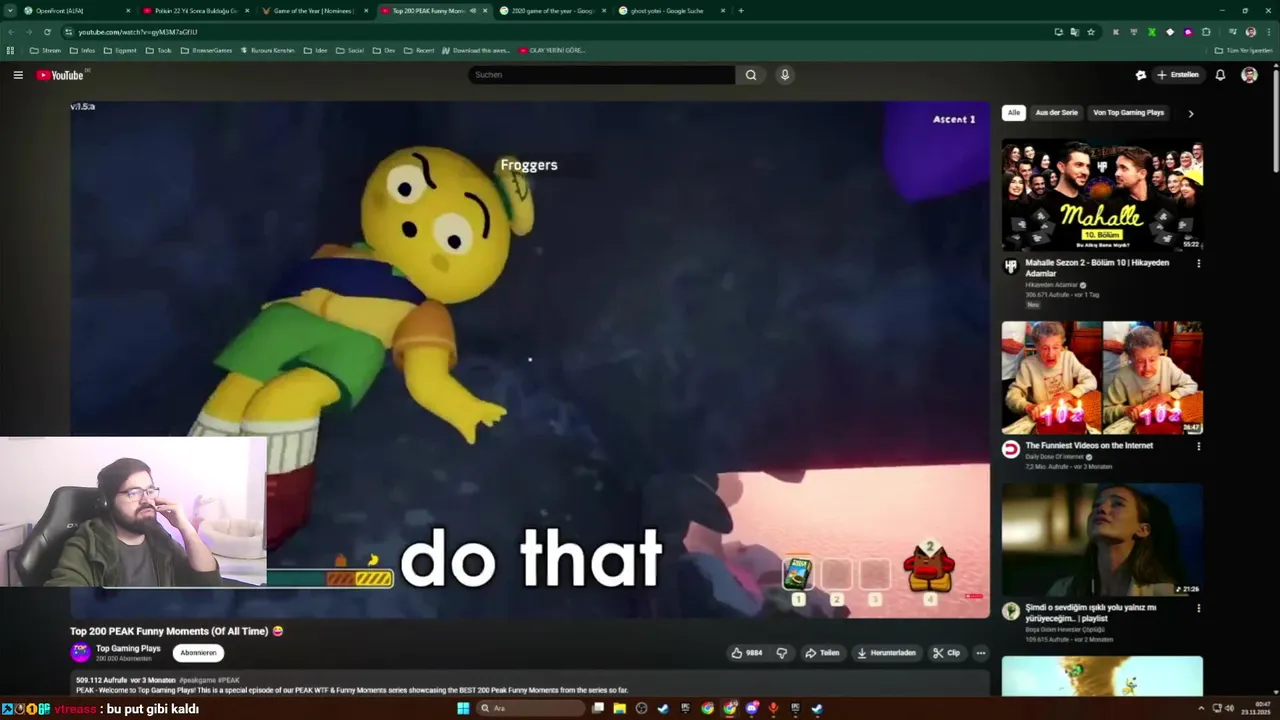Start voice search with the microphone icon
Screen dimensions: 1280x720
point(785,75)
